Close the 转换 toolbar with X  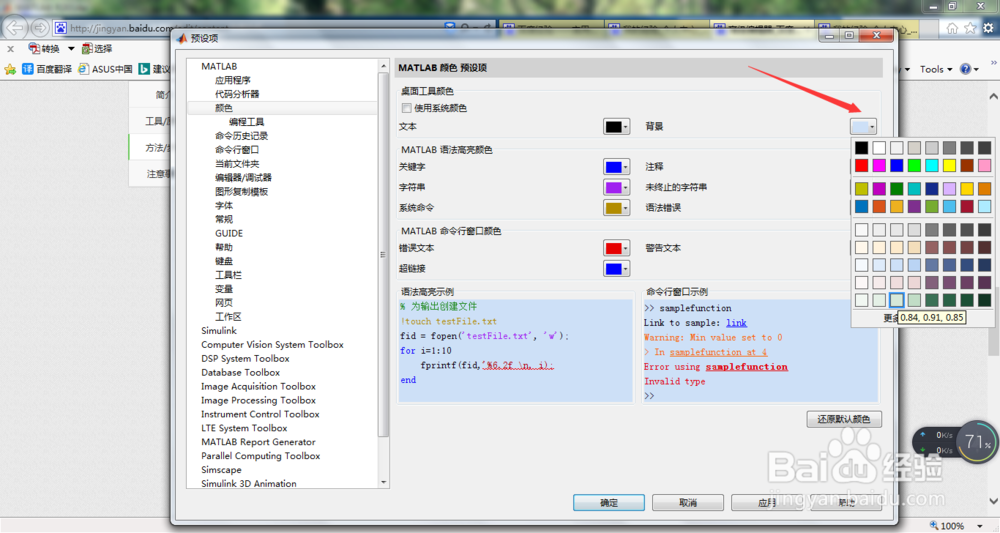pyautogui.click(x=10, y=48)
